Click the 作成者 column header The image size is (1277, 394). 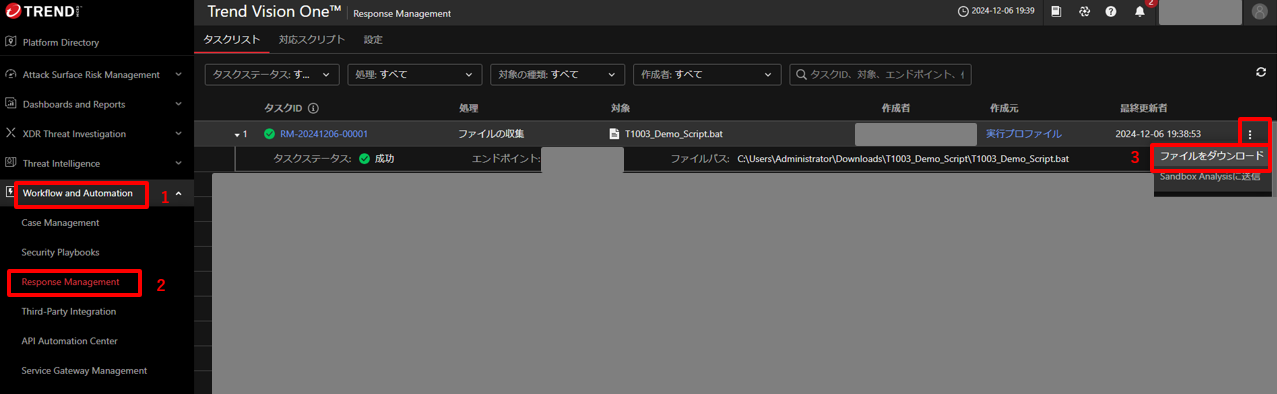click(x=896, y=108)
